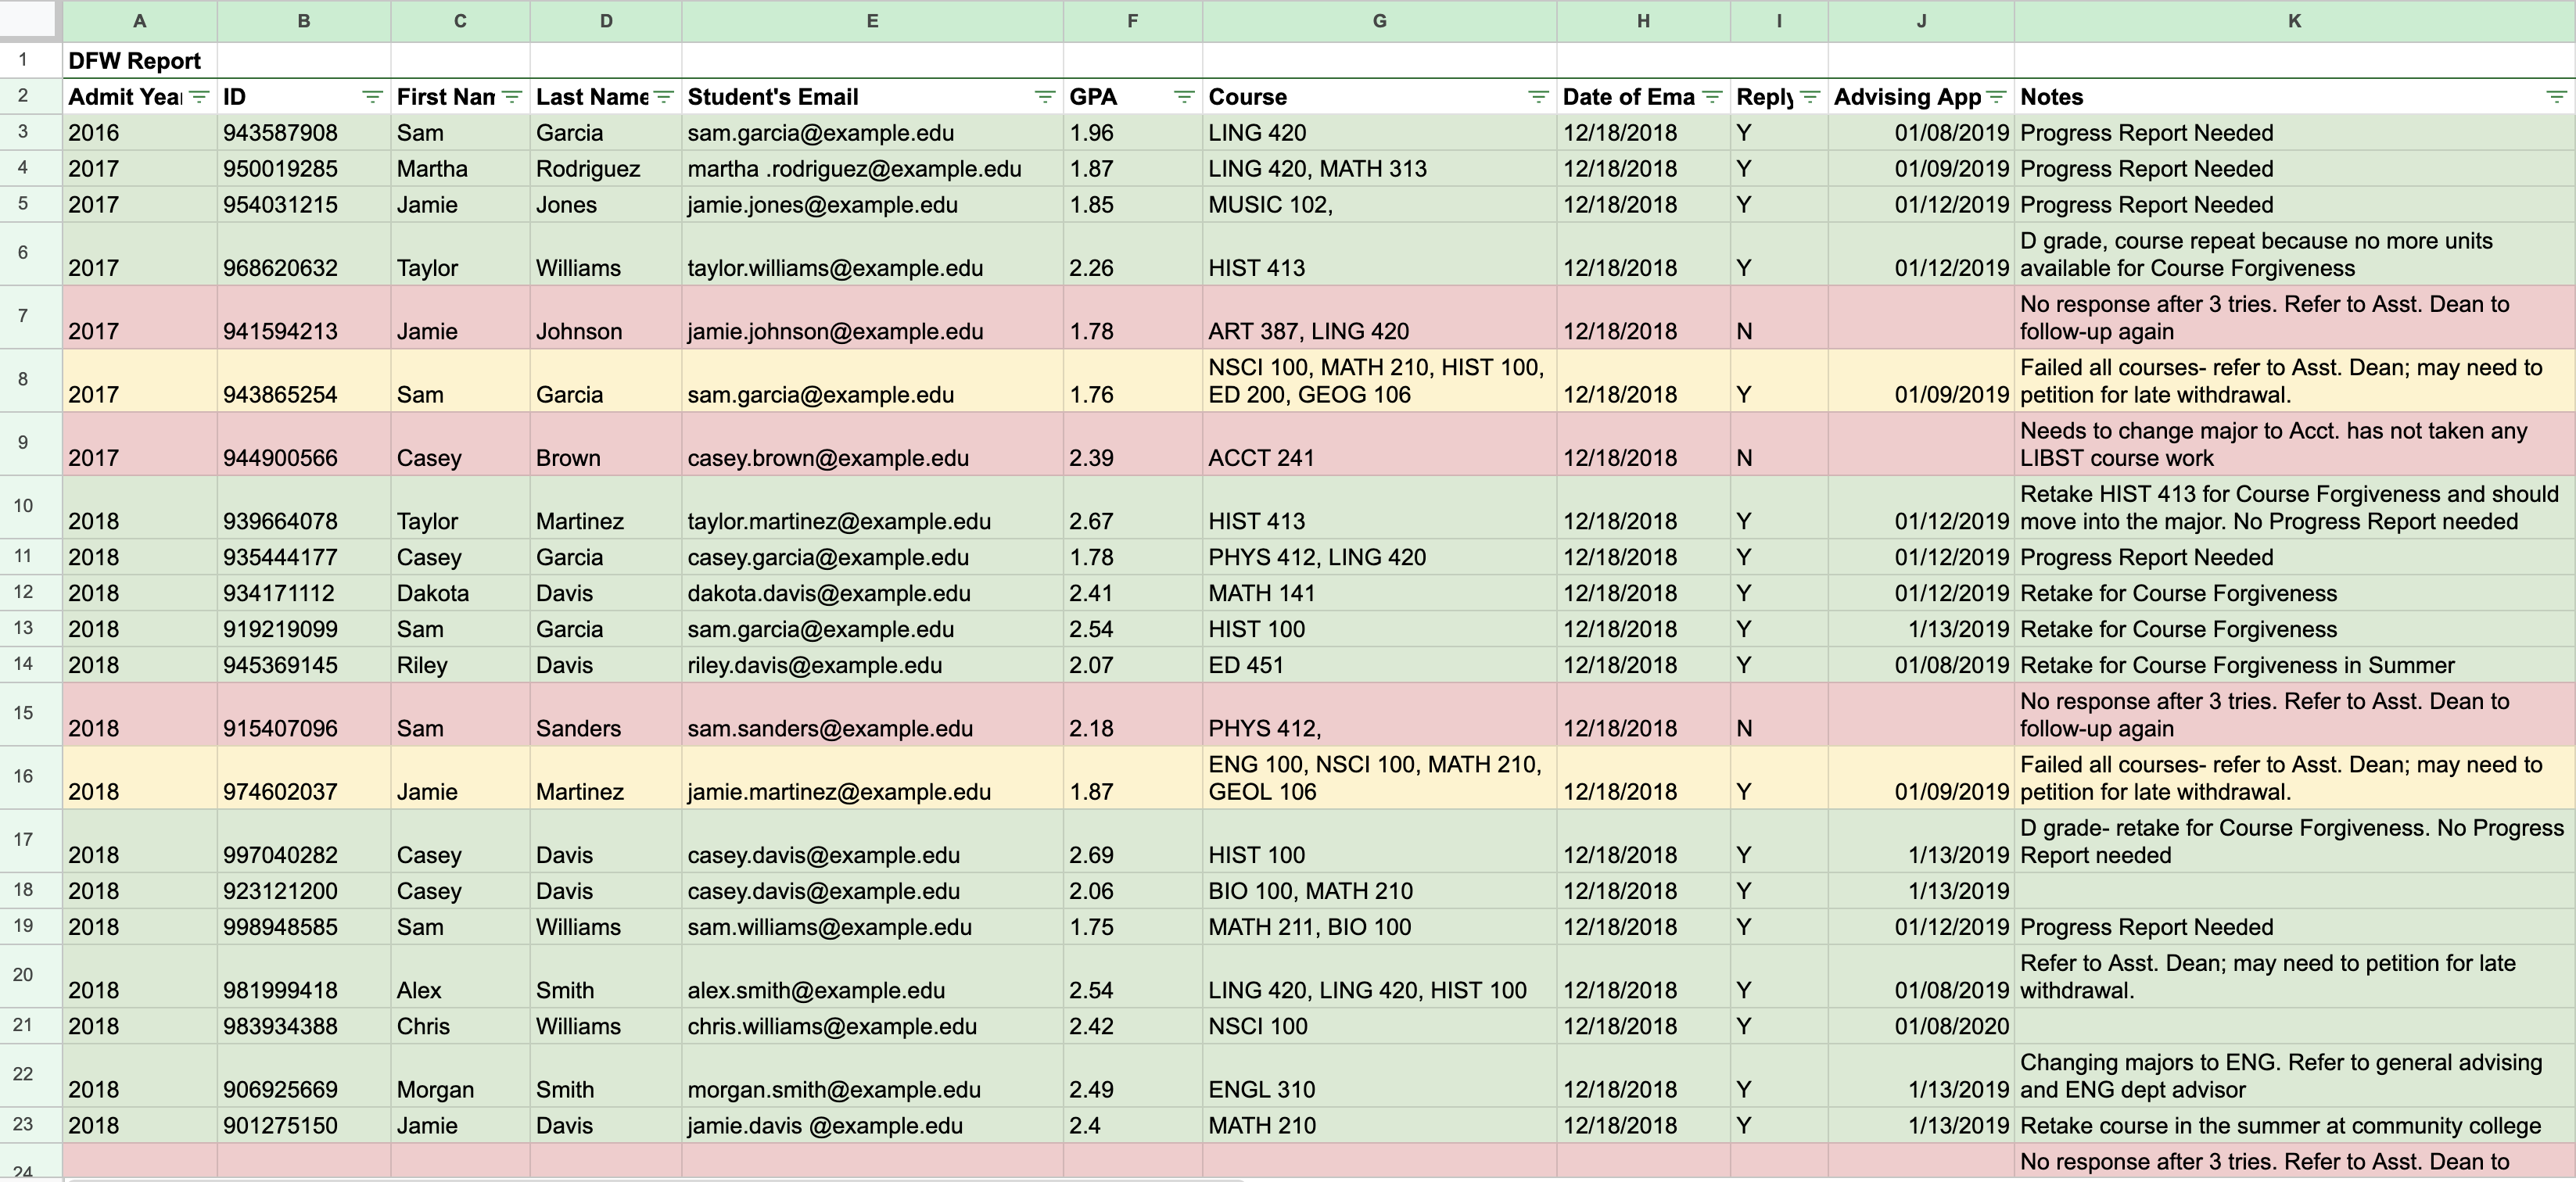This screenshot has height=1182, width=2576.
Task: Select first name Dakota cell
Action: [x=460, y=593]
